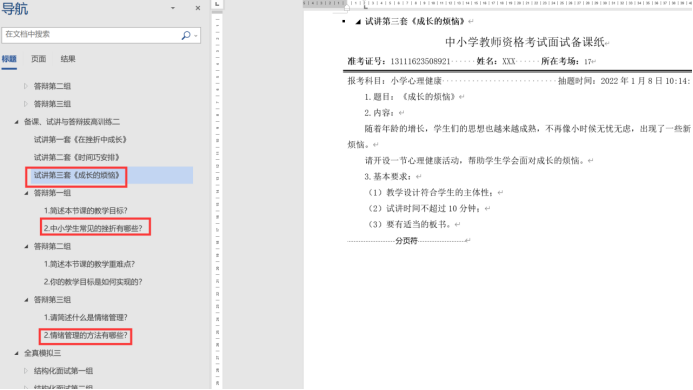Expand 结构化面试第一组 heading
Viewport: 693px width, 390px height.
click(26, 371)
